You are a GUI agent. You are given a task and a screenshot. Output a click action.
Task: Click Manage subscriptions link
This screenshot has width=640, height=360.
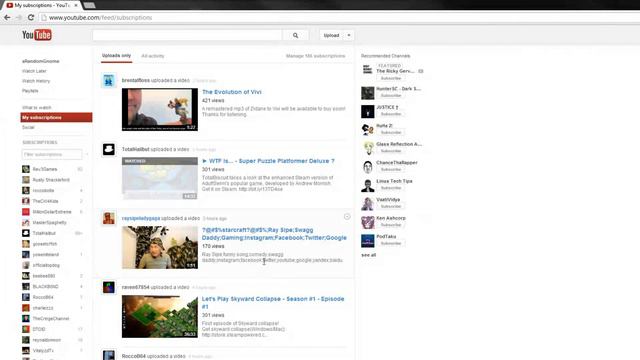316,56
